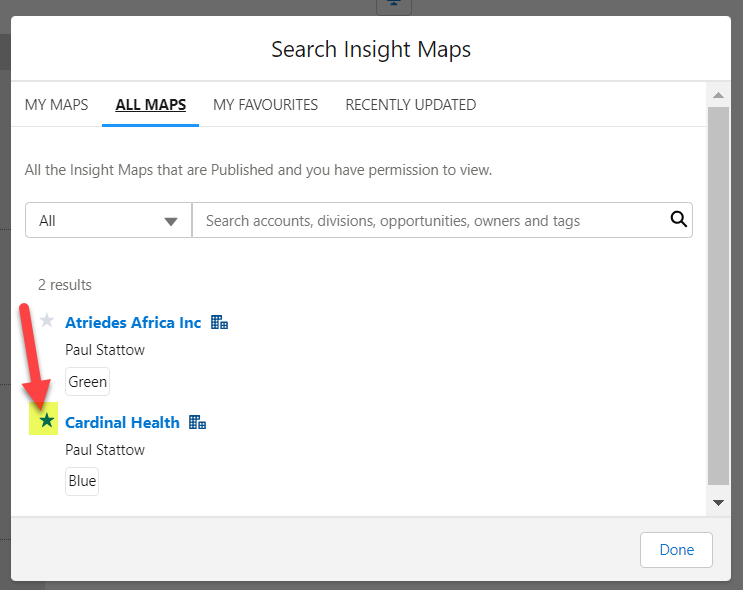743x590 pixels.
Task: Click owner Paul Stattow under Atriedes Africa Inc
Action: pos(105,350)
